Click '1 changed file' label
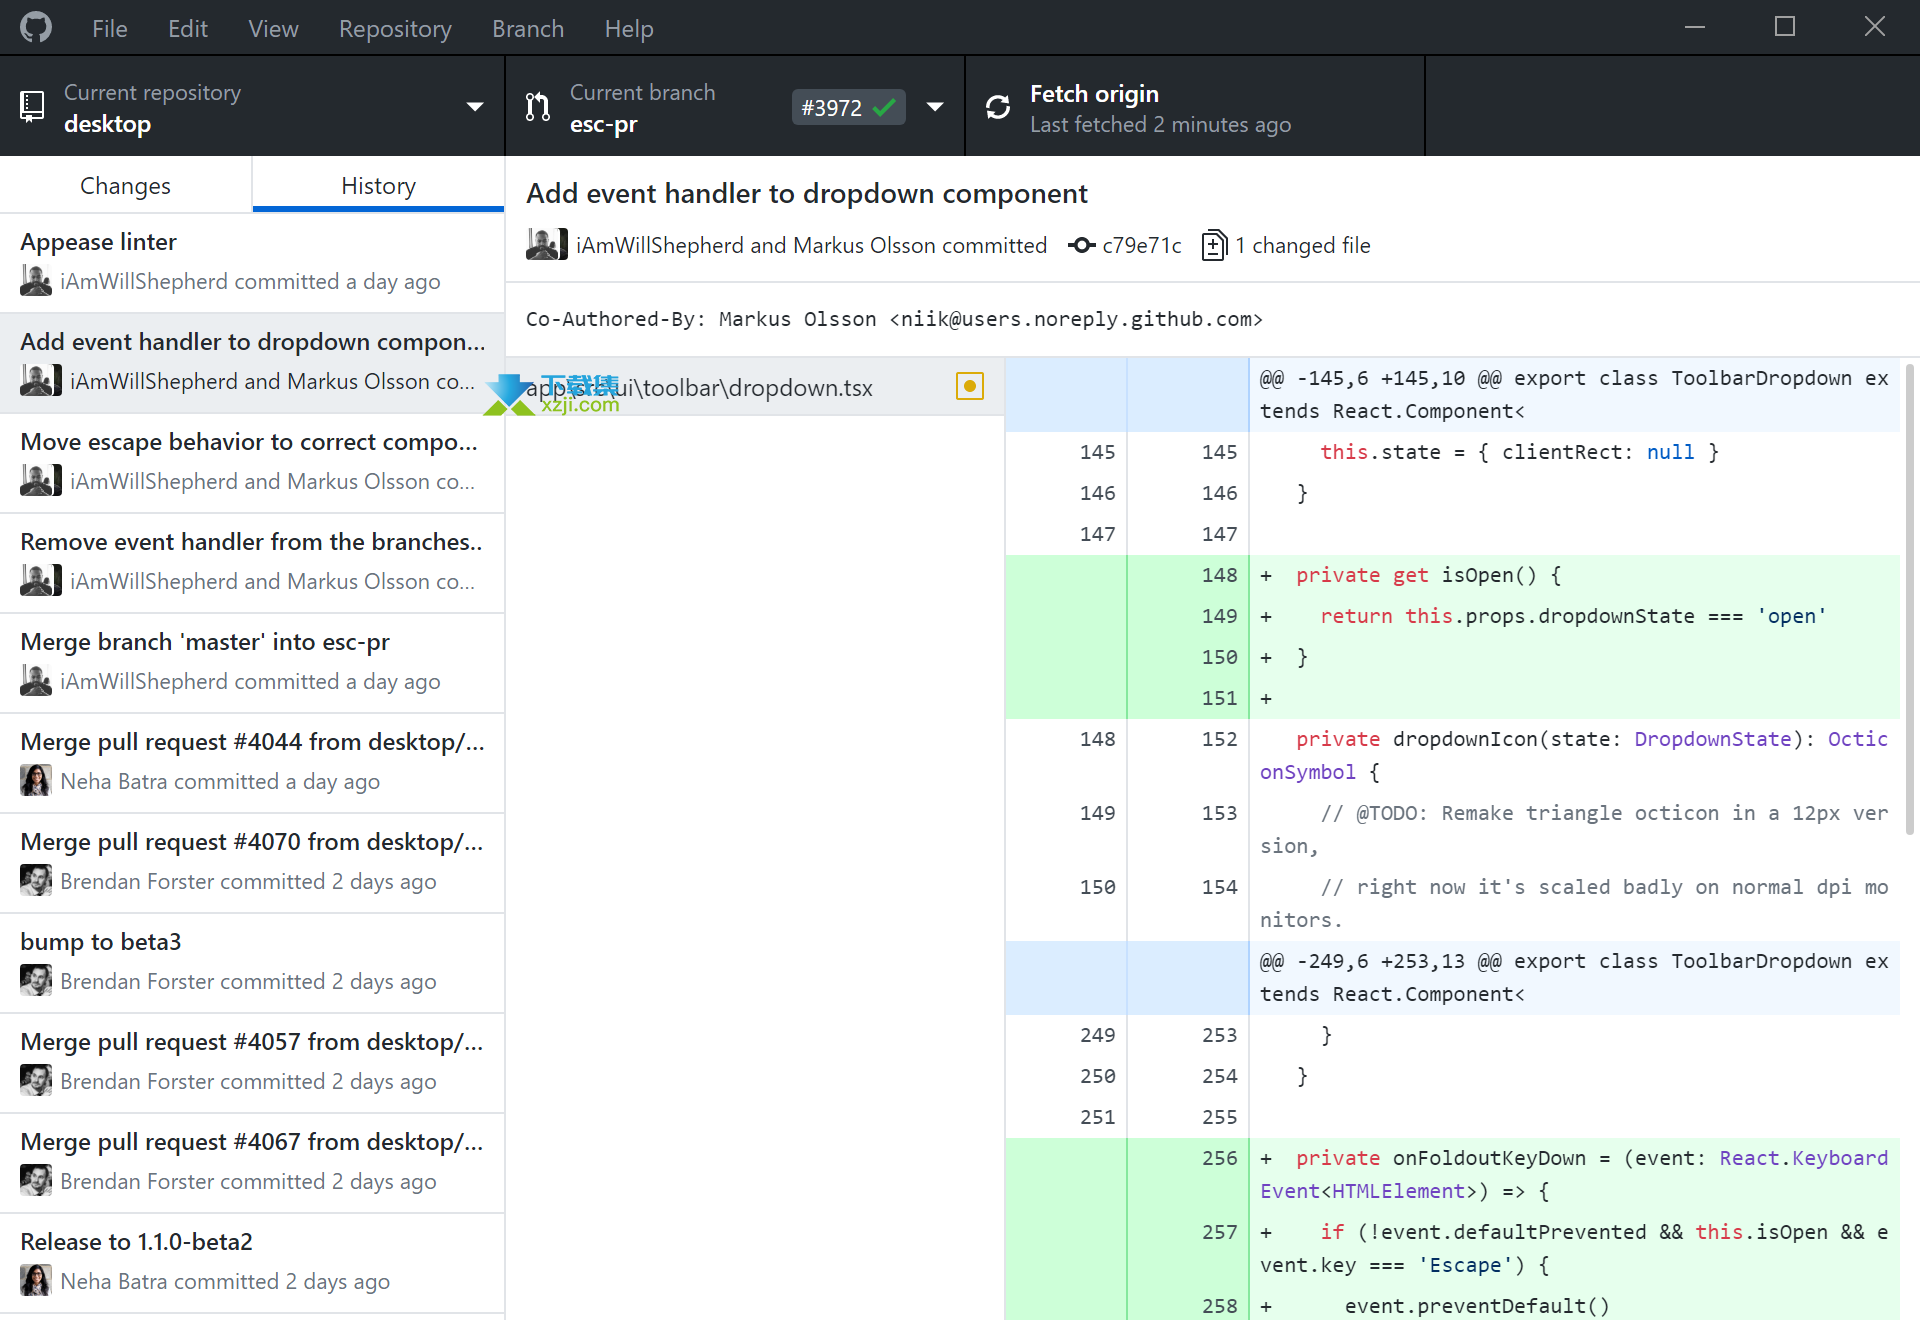 click(x=1302, y=245)
